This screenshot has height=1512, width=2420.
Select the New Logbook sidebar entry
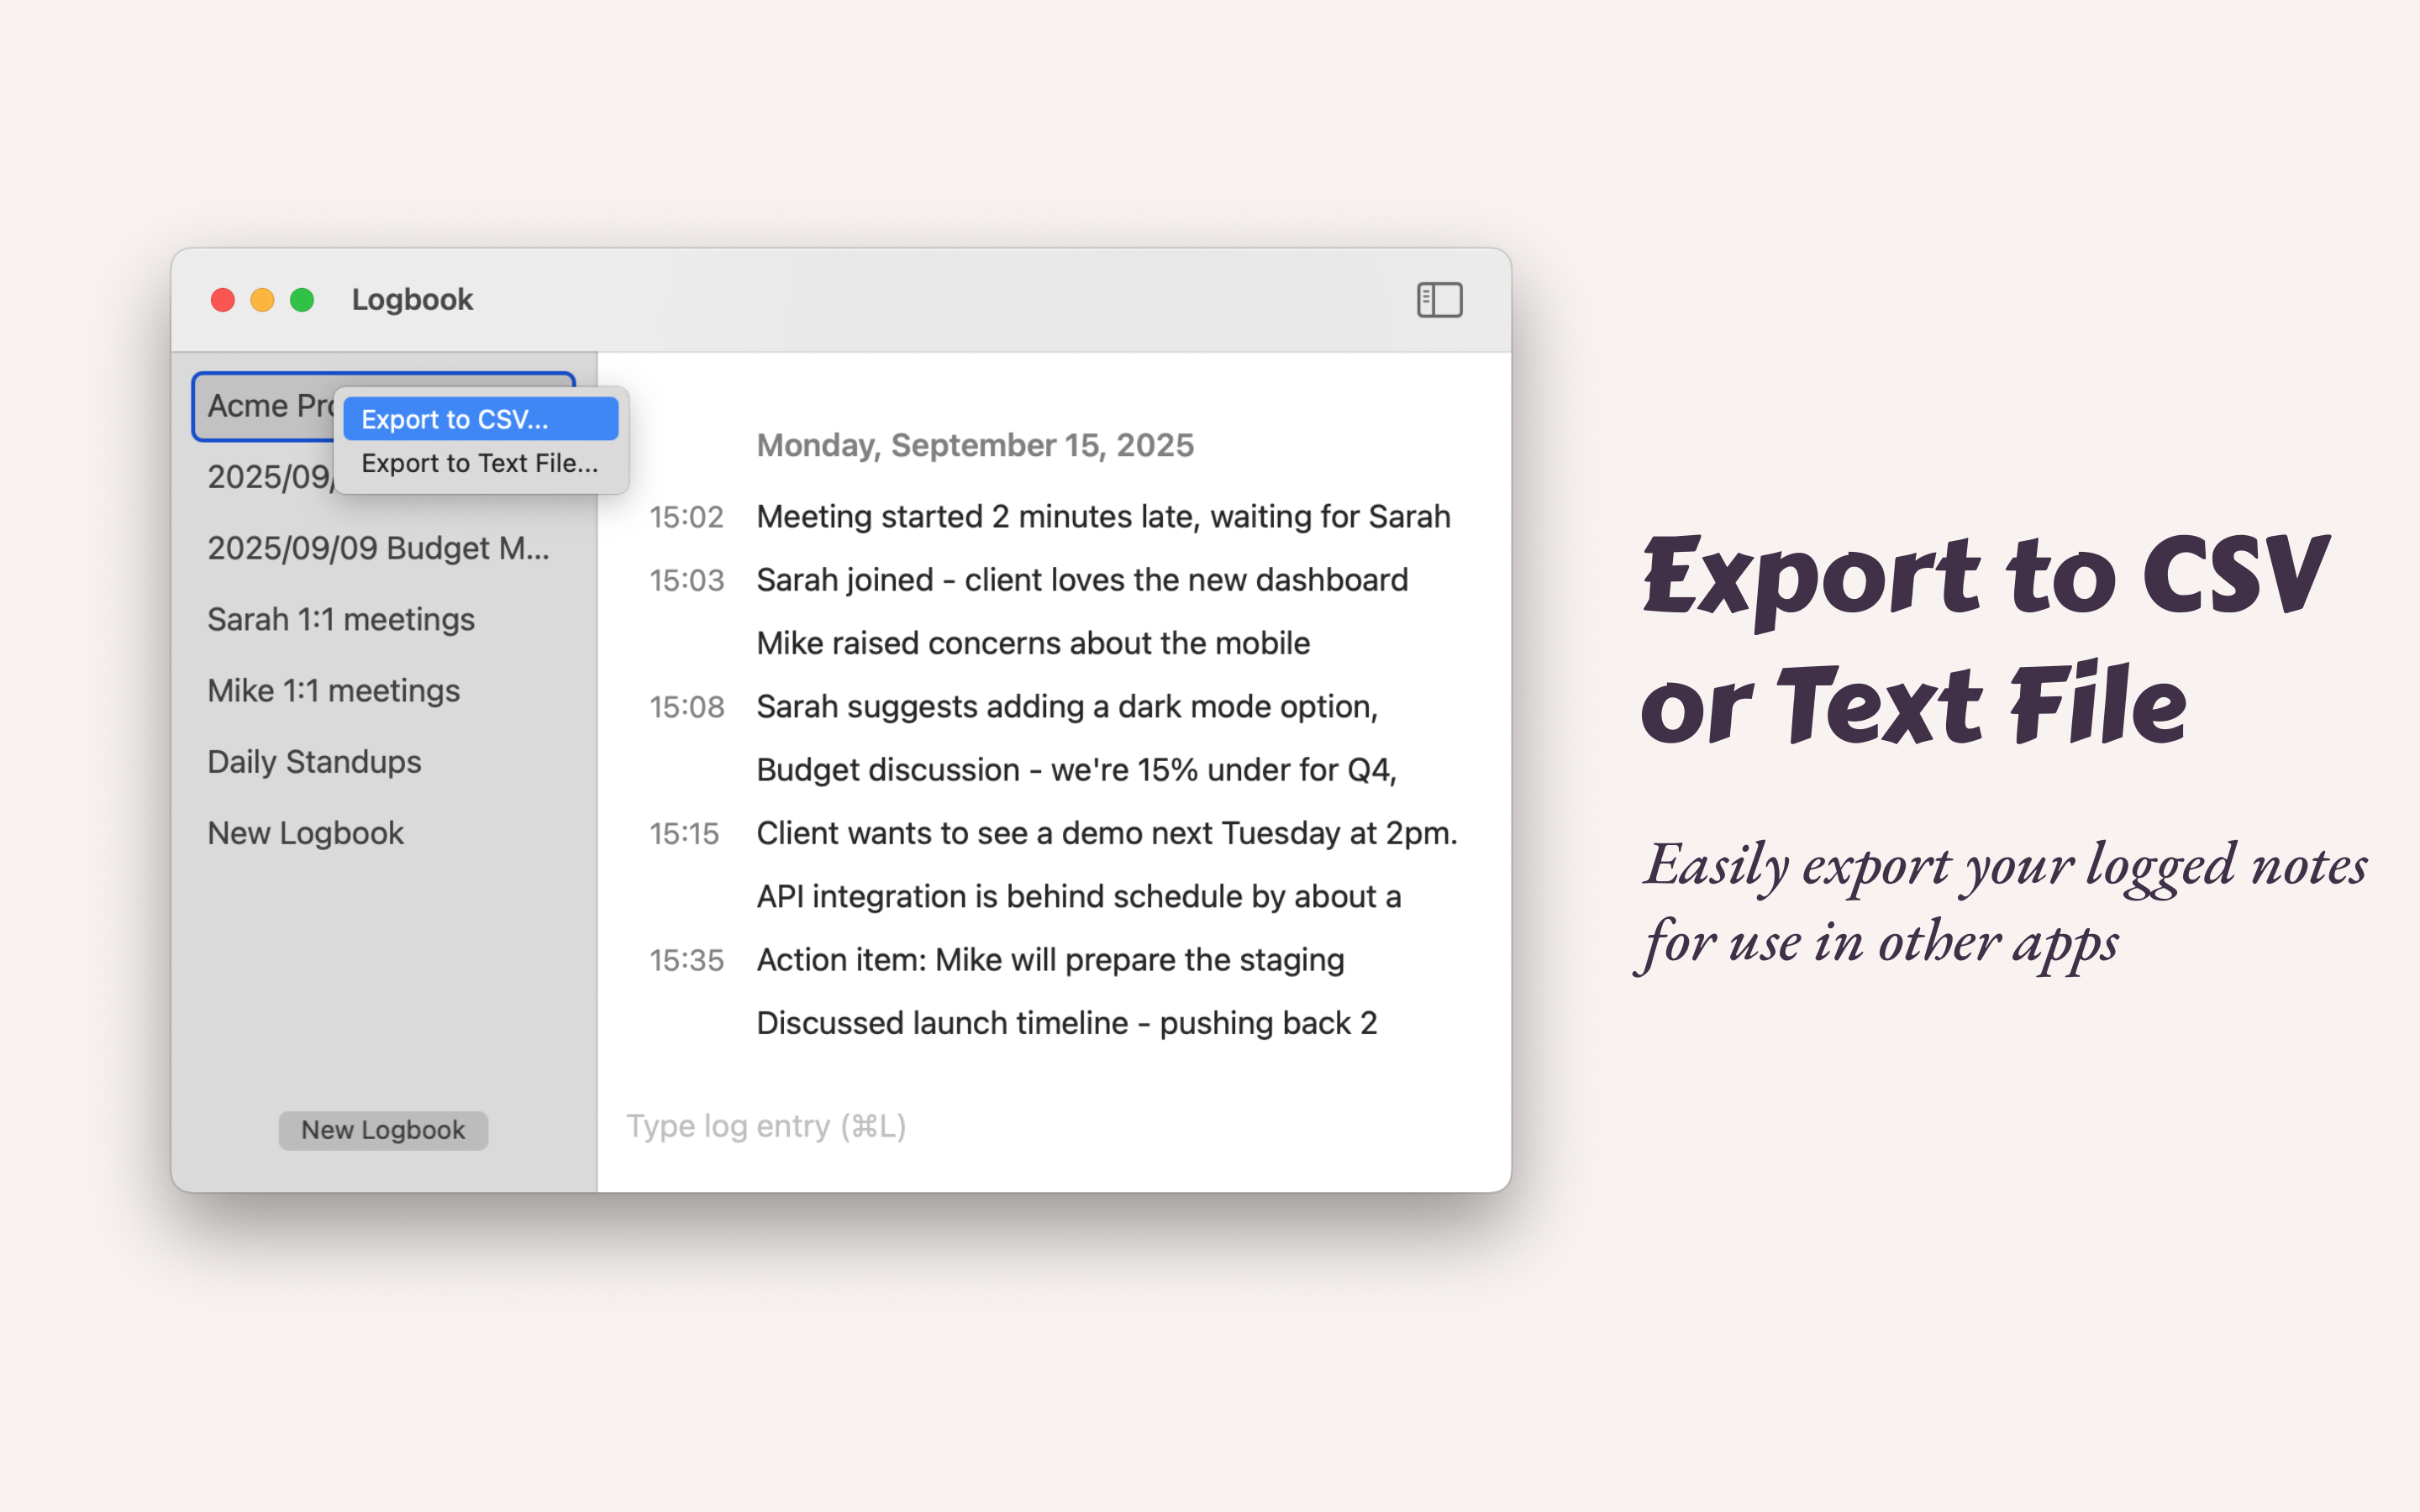pos(305,833)
